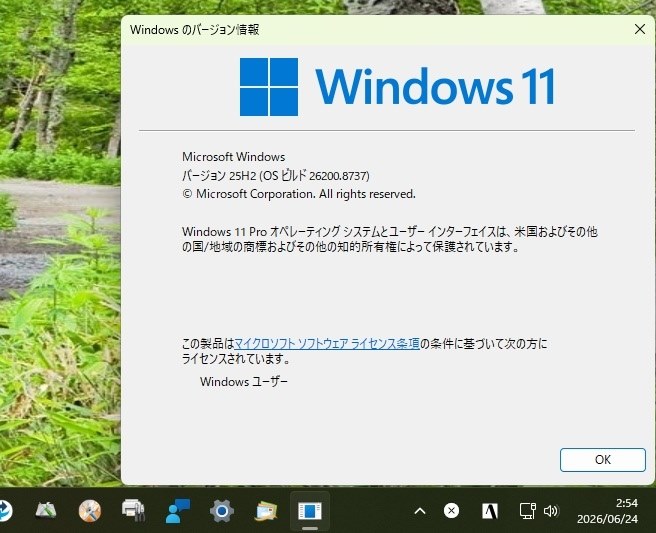Viewport: 656px width, 533px height.
Task: Click the dialog title Windows のバージョン情報
Action: click(195, 30)
